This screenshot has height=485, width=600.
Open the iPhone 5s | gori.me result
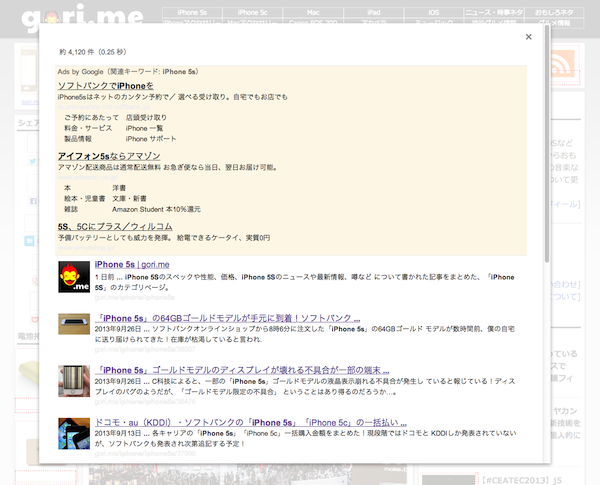pyautogui.click(x=132, y=265)
